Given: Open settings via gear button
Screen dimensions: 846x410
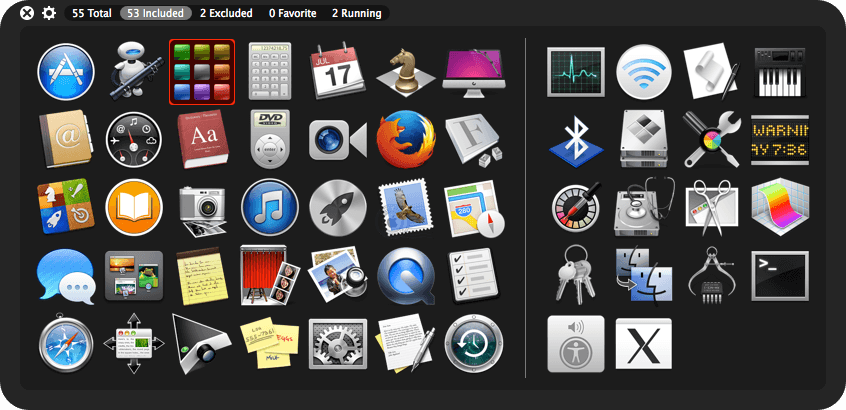Looking at the screenshot, I should (49, 13).
